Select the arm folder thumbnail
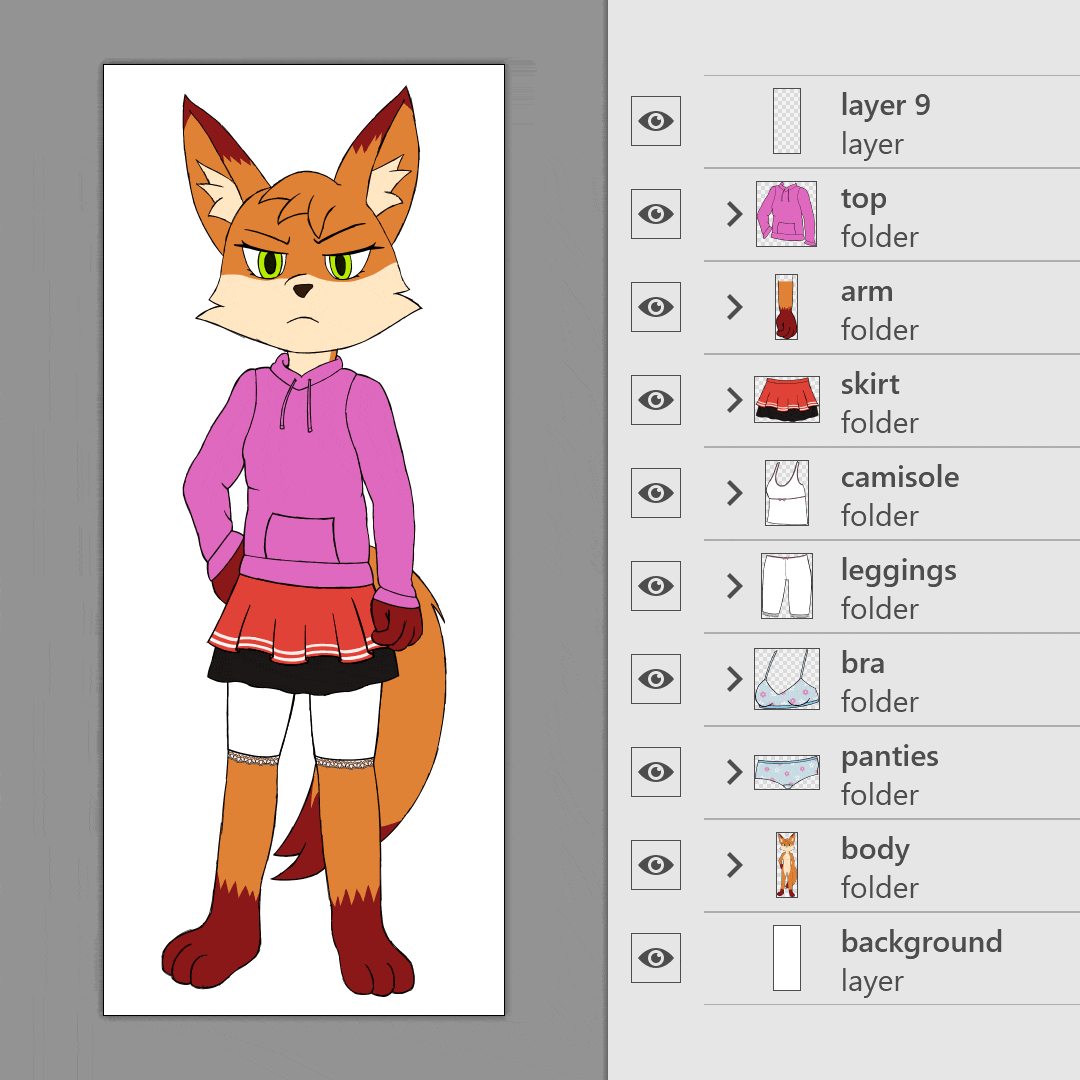 coord(787,307)
